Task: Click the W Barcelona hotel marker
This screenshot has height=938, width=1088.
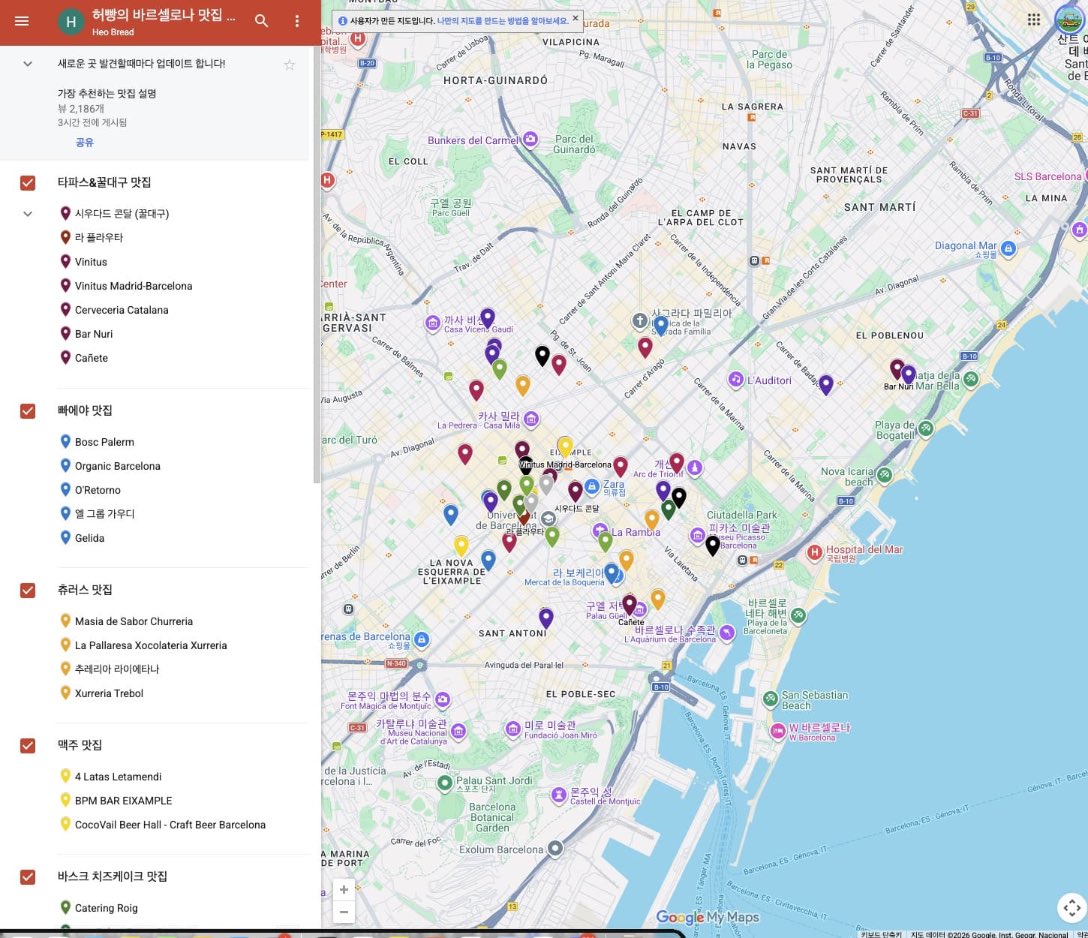Action: 778,731
